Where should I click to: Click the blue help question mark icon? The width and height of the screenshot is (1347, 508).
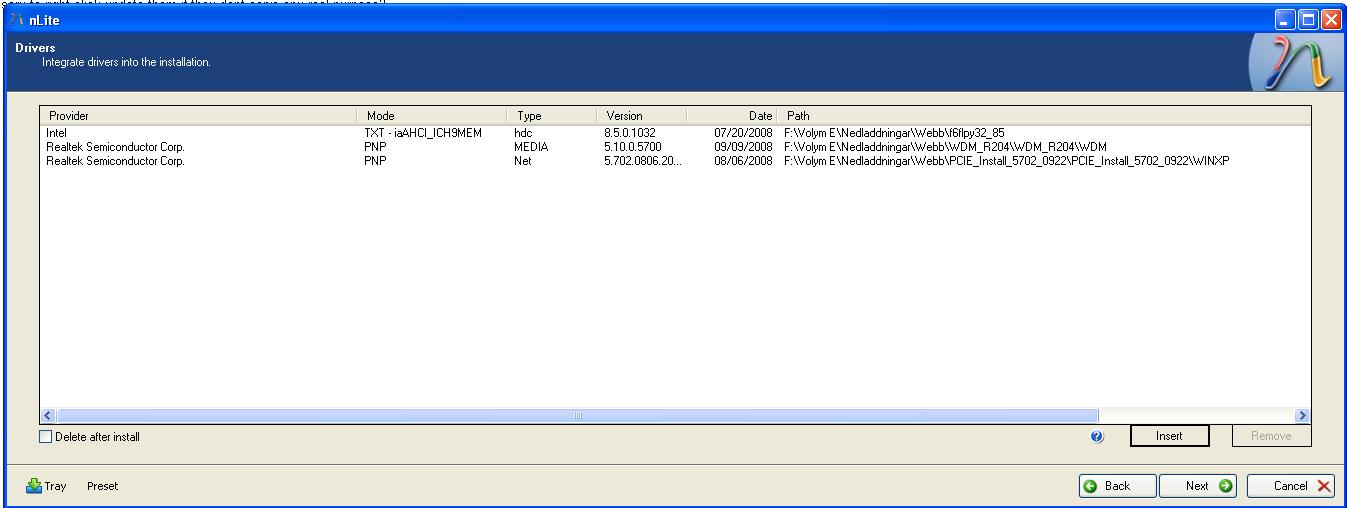pyautogui.click(x=1098, y=437)
